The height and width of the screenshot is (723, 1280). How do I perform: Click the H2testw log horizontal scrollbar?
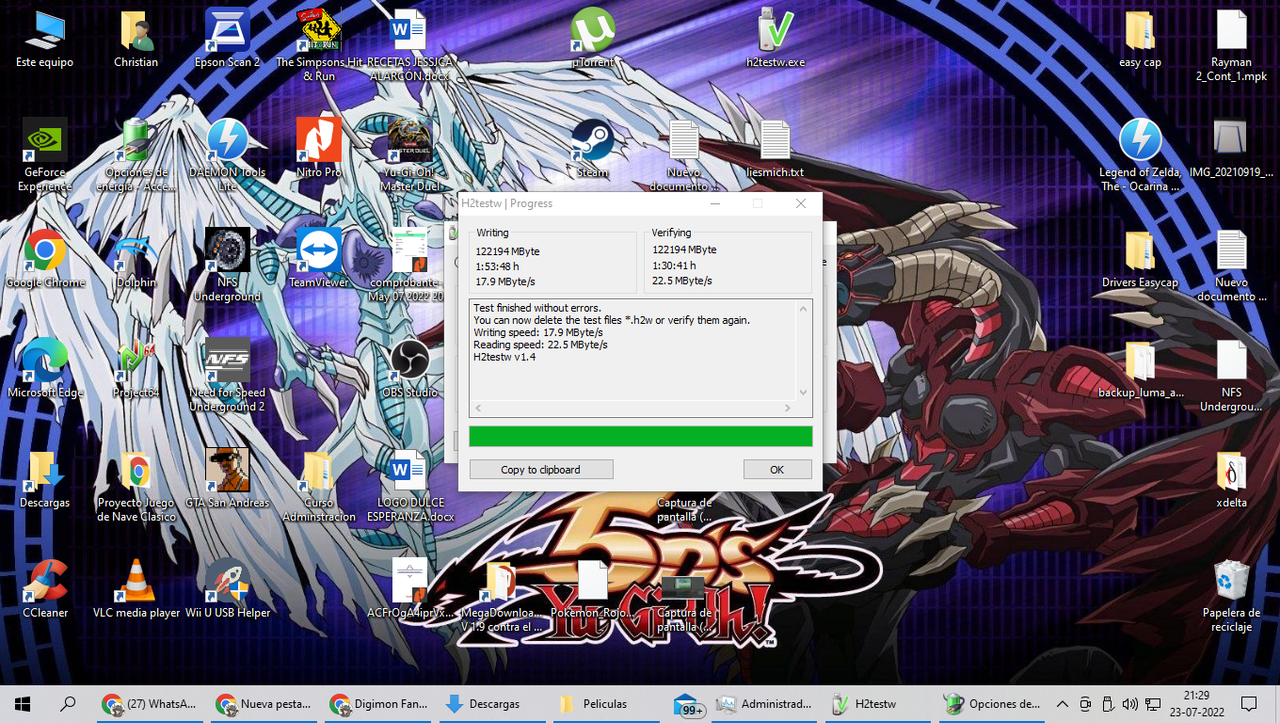click(x=634, y=408)
